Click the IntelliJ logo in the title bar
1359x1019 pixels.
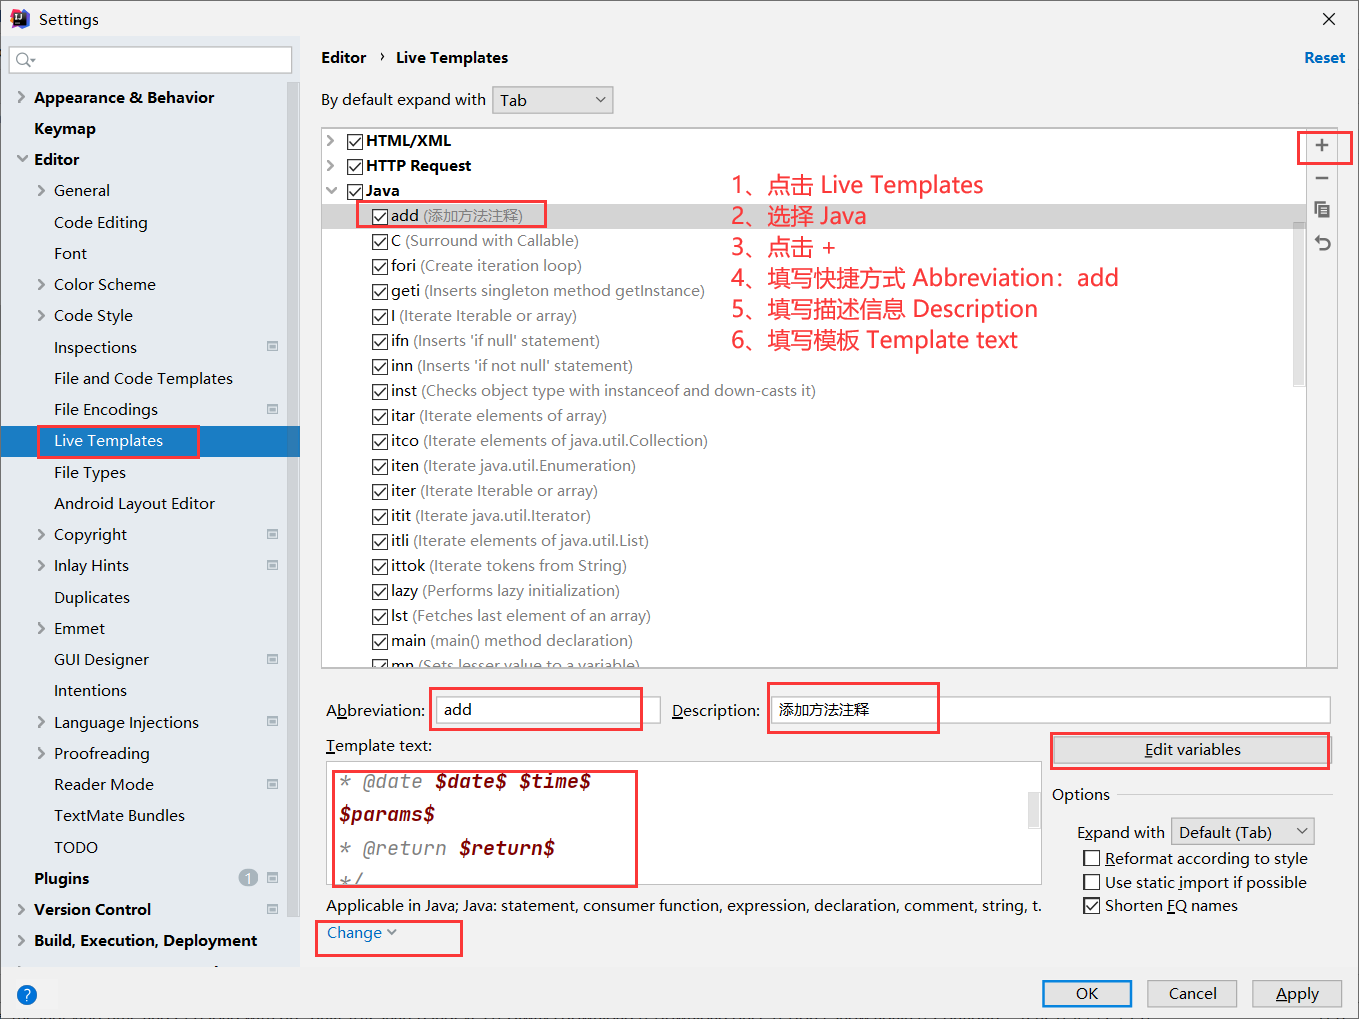coord(21,18)
